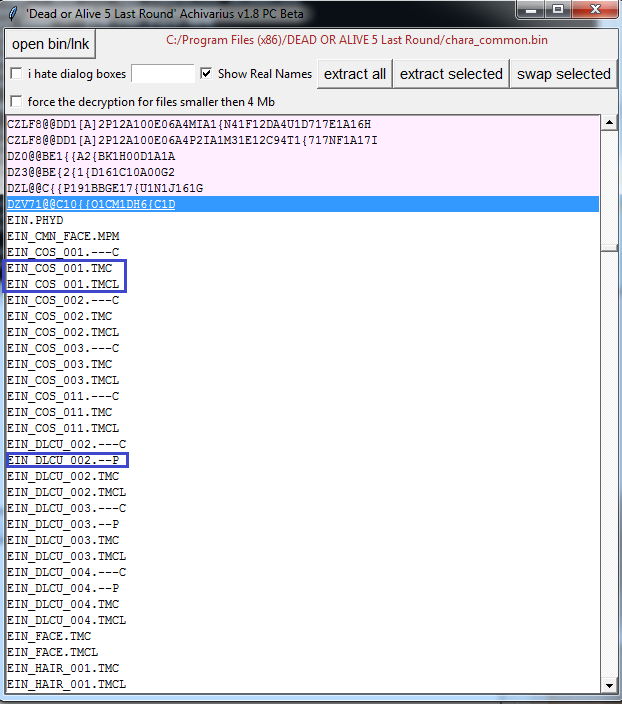The height and width of the screenshot is (704, 622).
Task: Enable the 'i hate dialog boxes' checkbox
Action: 16,74
